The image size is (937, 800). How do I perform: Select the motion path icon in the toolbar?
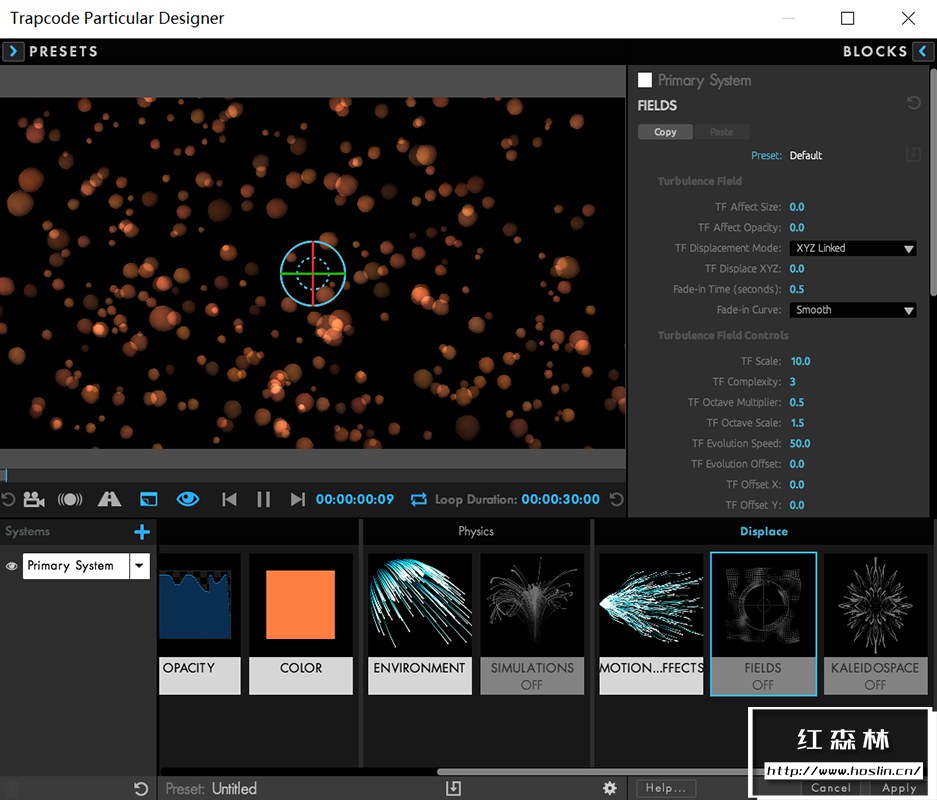click(109, 498)
